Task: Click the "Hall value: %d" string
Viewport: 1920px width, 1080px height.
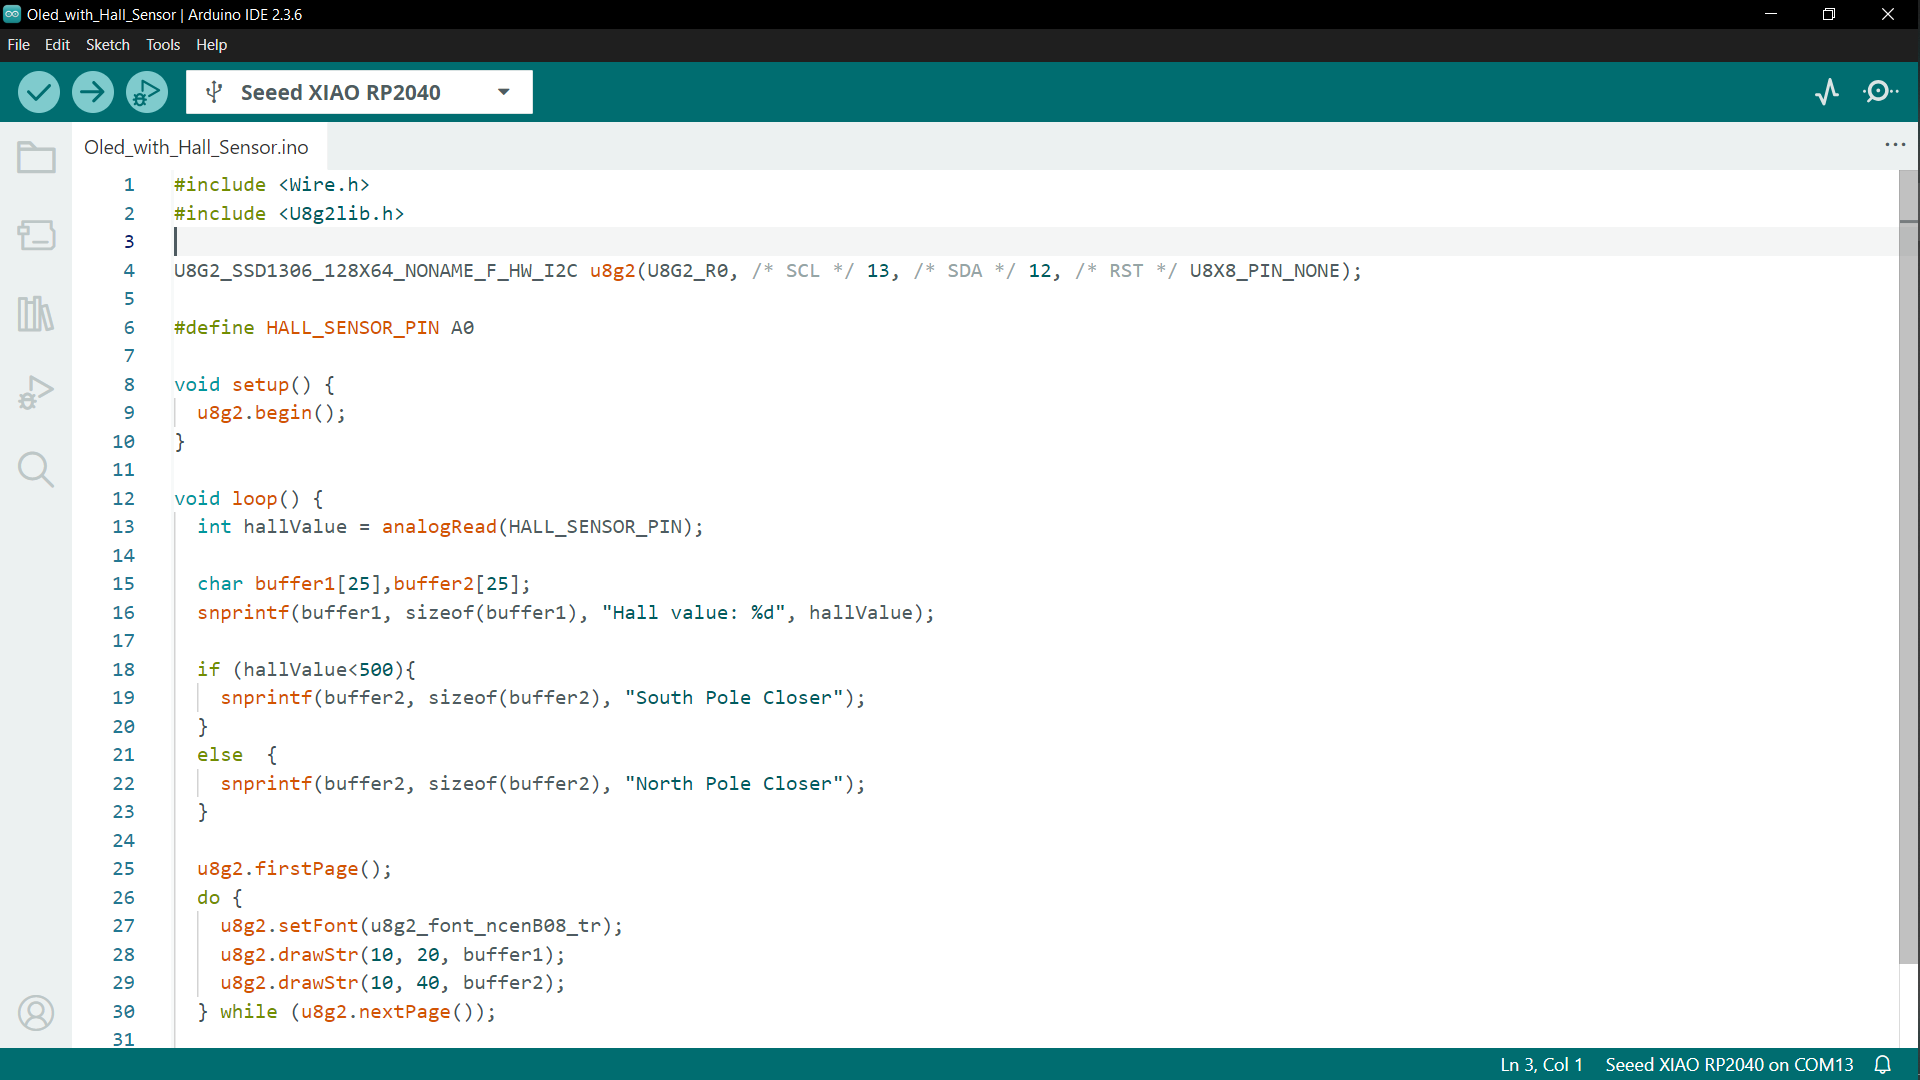Action: click(x=694, y=613)
